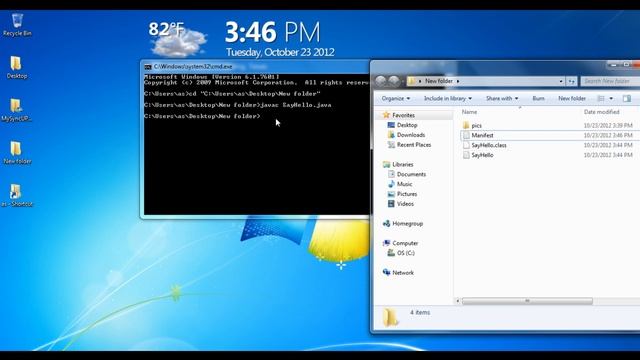Click the Favorites star icon
The image size is (640, 360).
[x=386, y=115]
